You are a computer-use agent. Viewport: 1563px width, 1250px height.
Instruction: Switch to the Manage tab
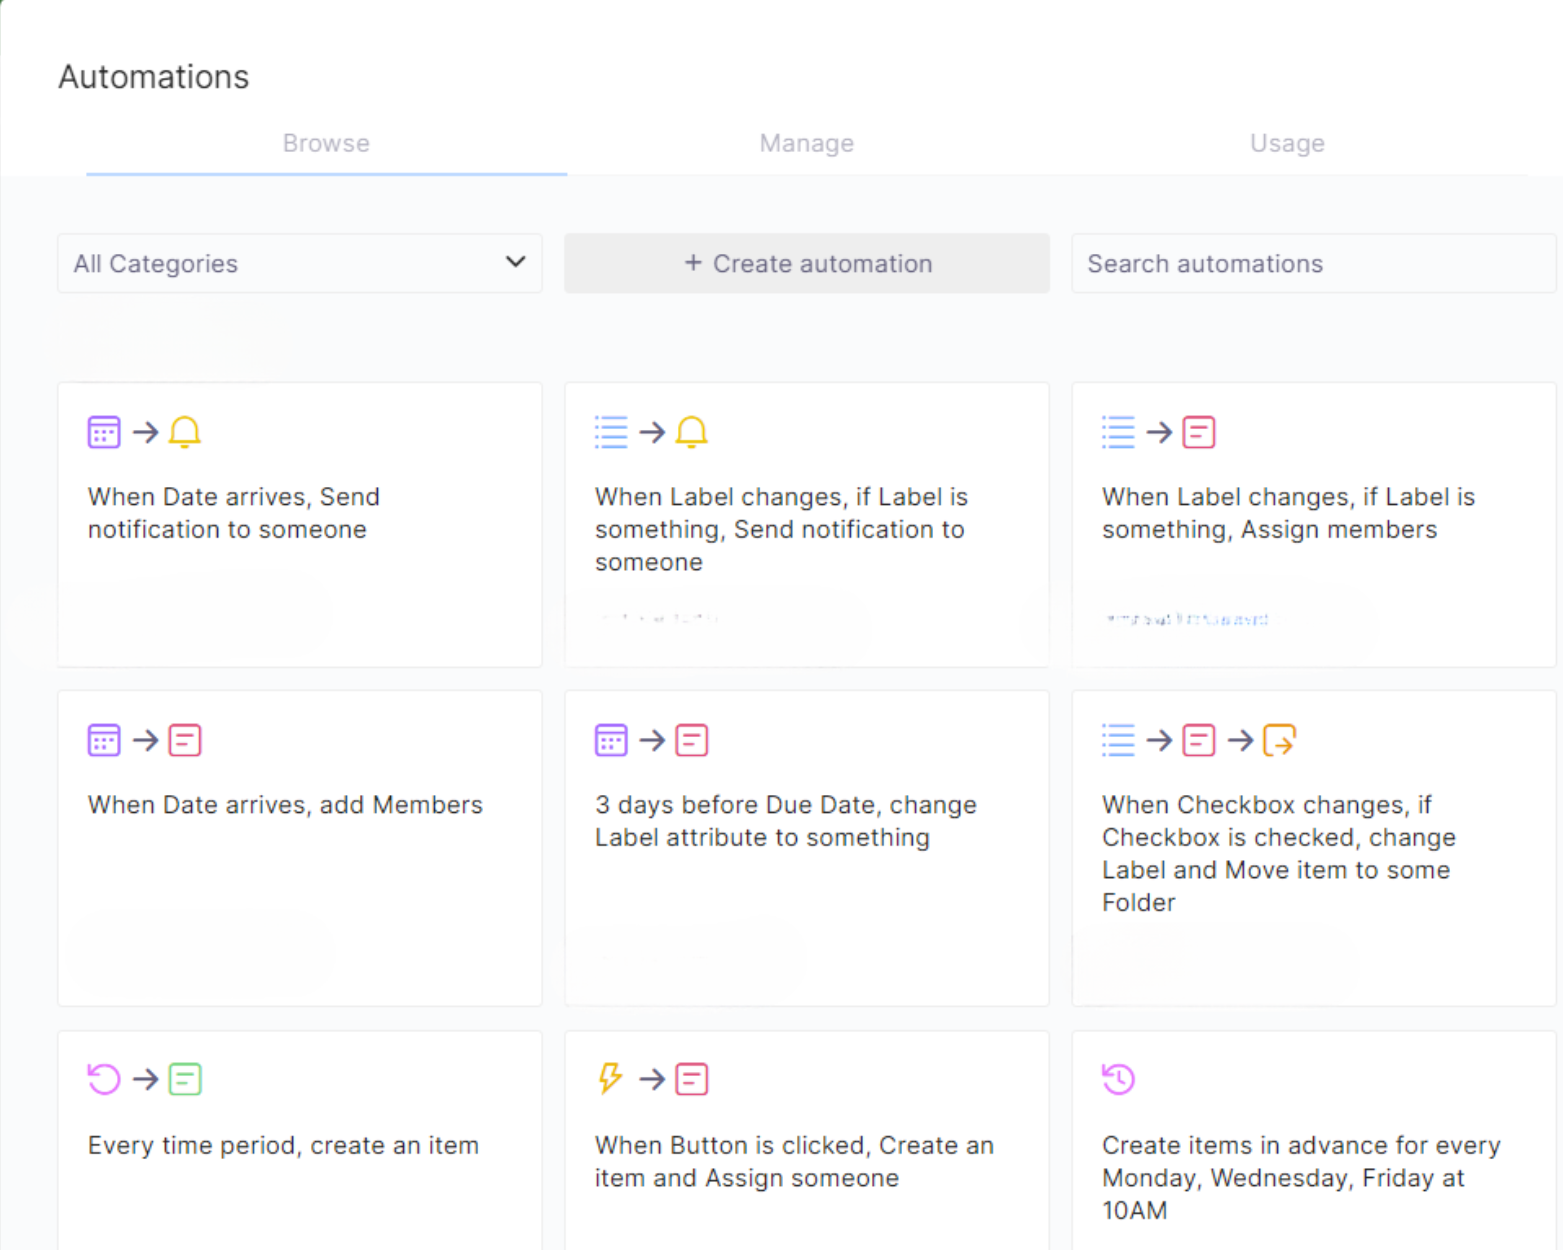pyautogui.click(x=806, y=144)
